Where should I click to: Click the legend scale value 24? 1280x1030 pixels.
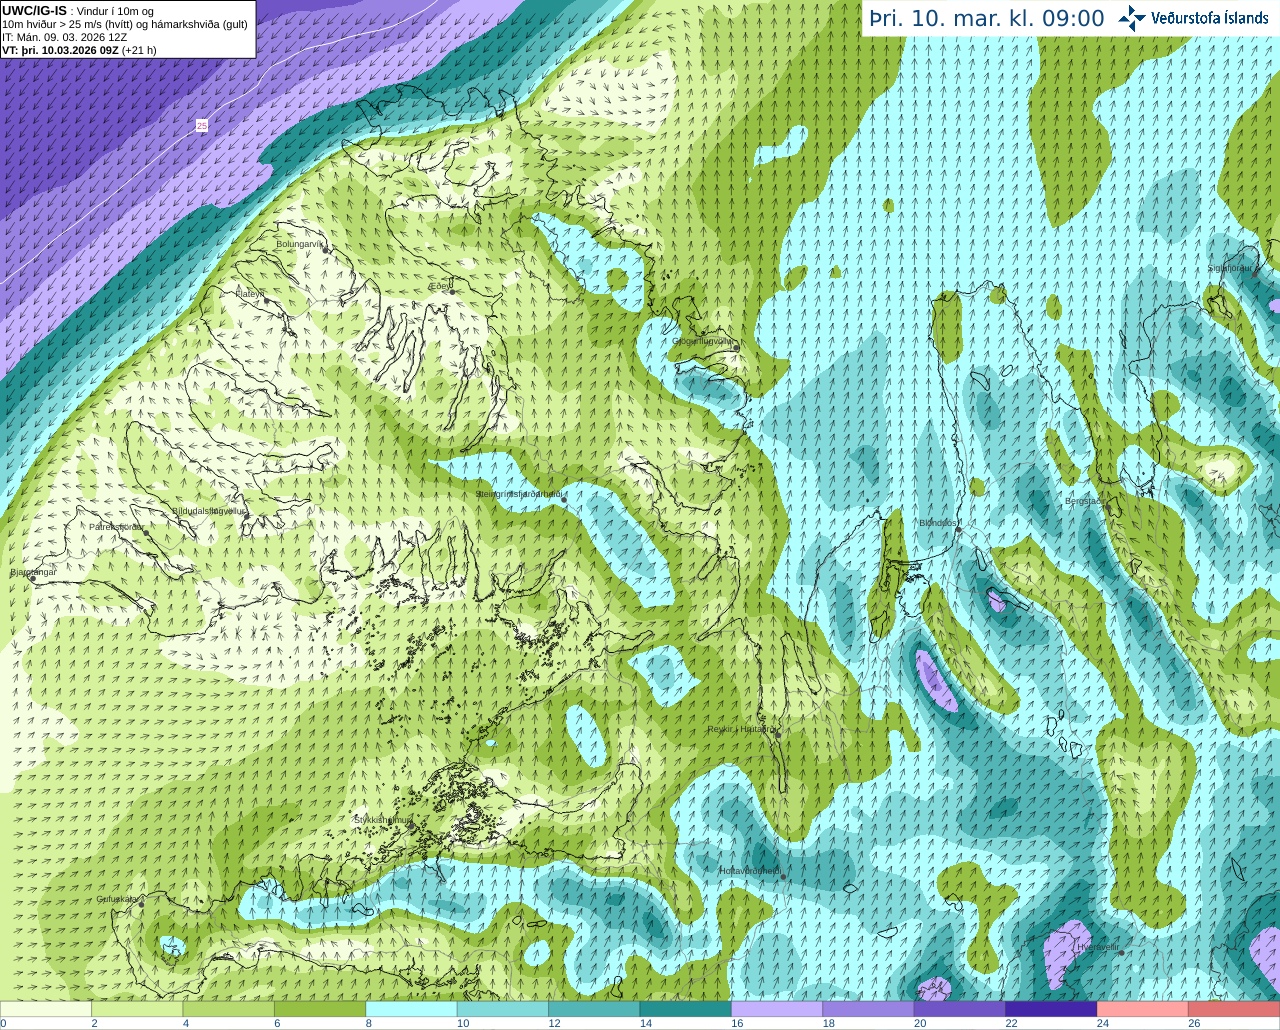[1103, 1023]
